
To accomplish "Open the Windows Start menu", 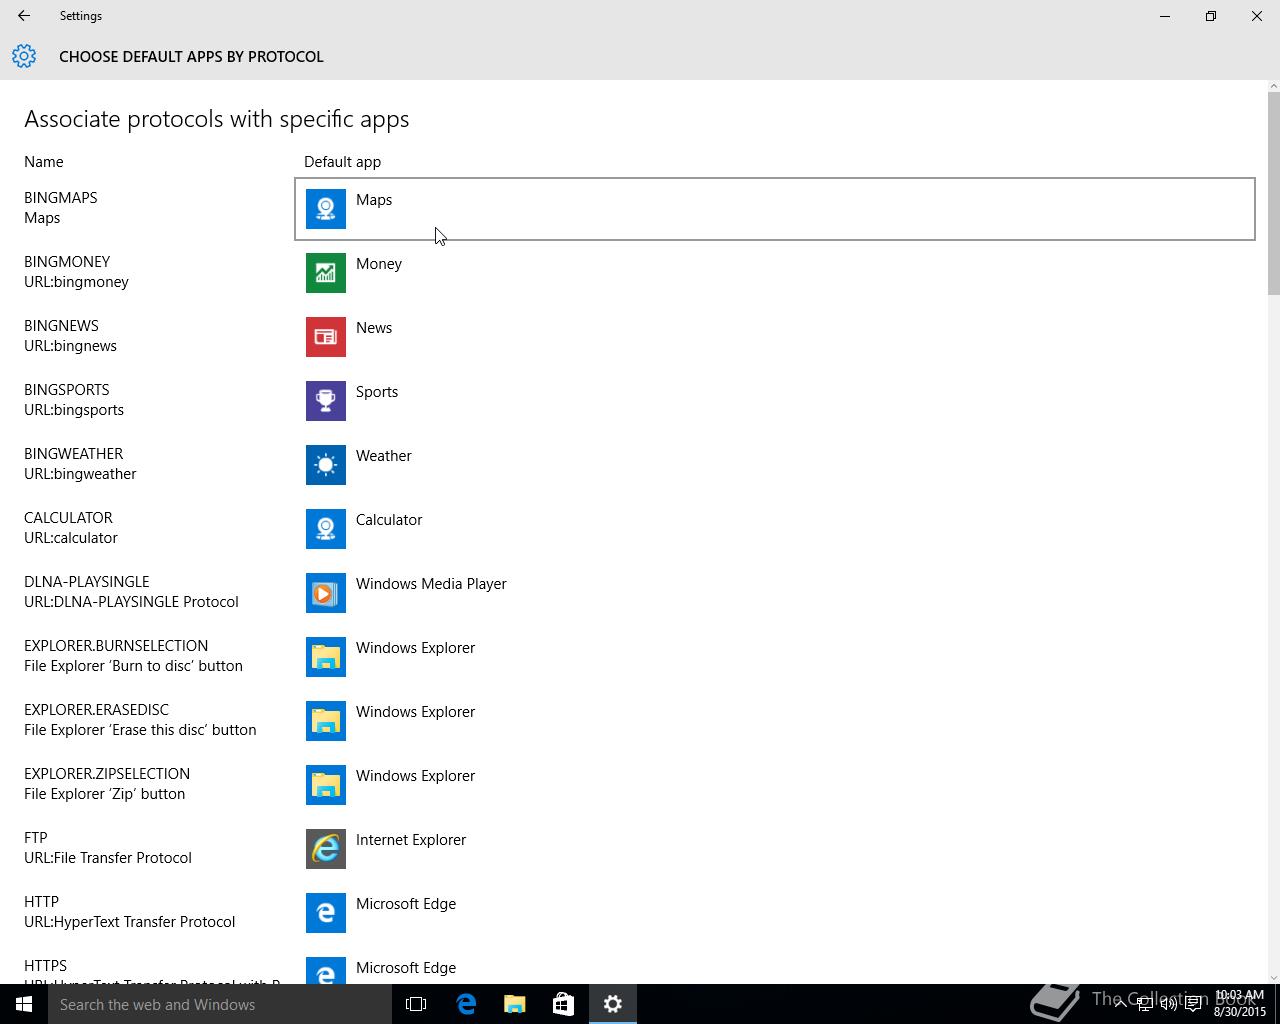I will pyautogui.click(x=24, y=1004).
